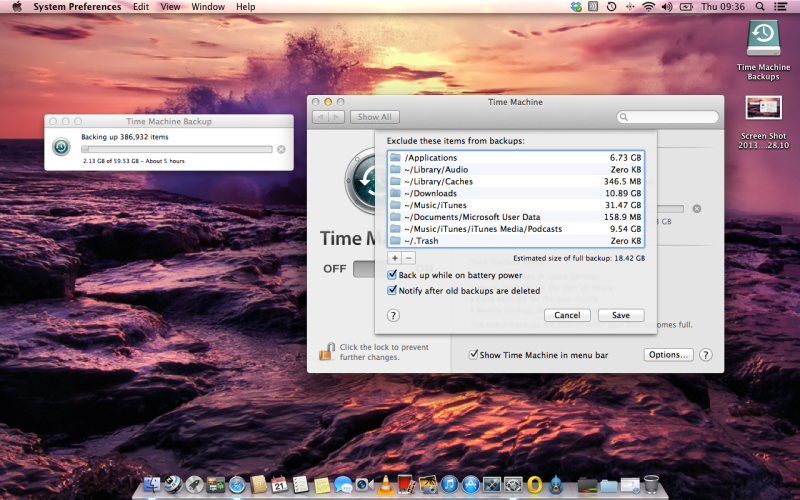The height and width of the screenshot is (500, 800).
Task: Open Reminders from the Dock
Action: point(300,485)
